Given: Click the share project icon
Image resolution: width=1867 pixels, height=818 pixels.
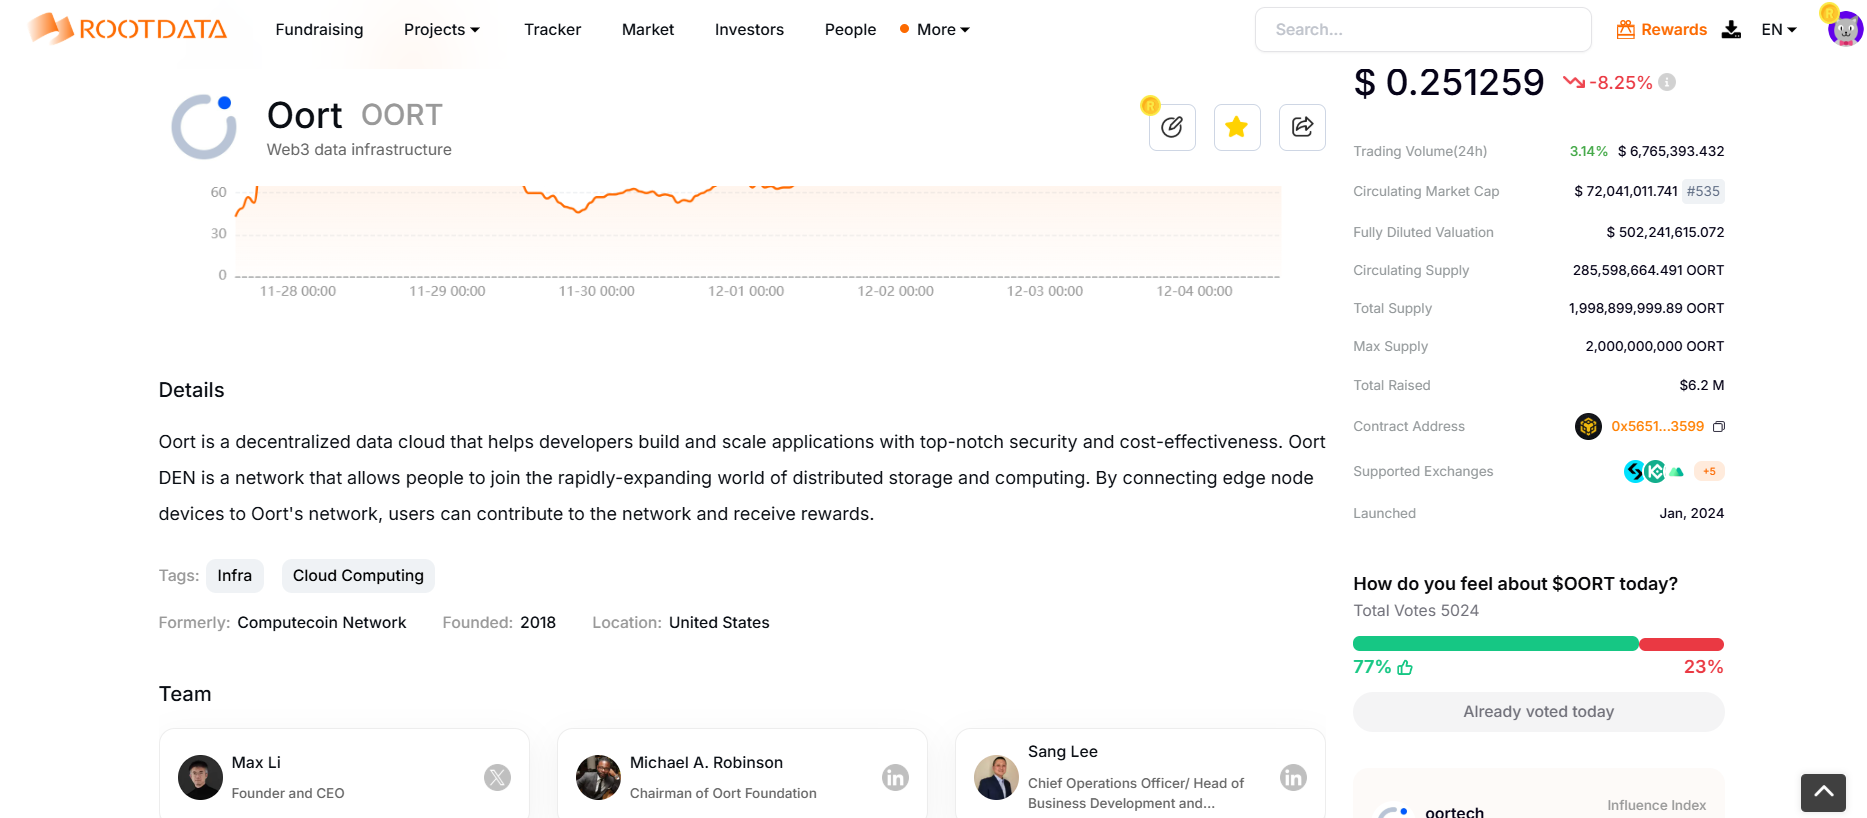Looking at the screenshot, I should tap(1302, 127).
